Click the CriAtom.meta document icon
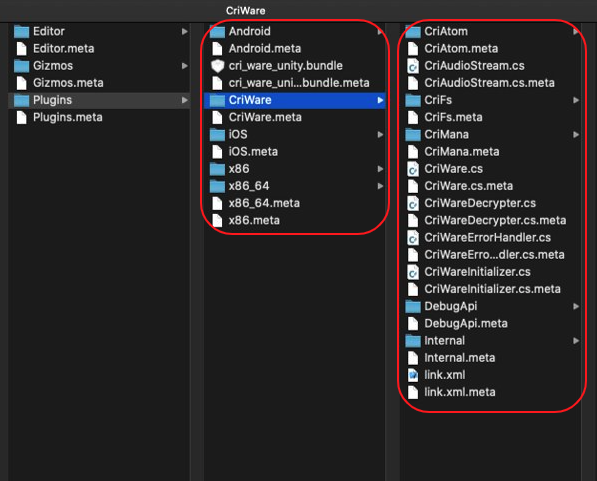 click(413, 49)
